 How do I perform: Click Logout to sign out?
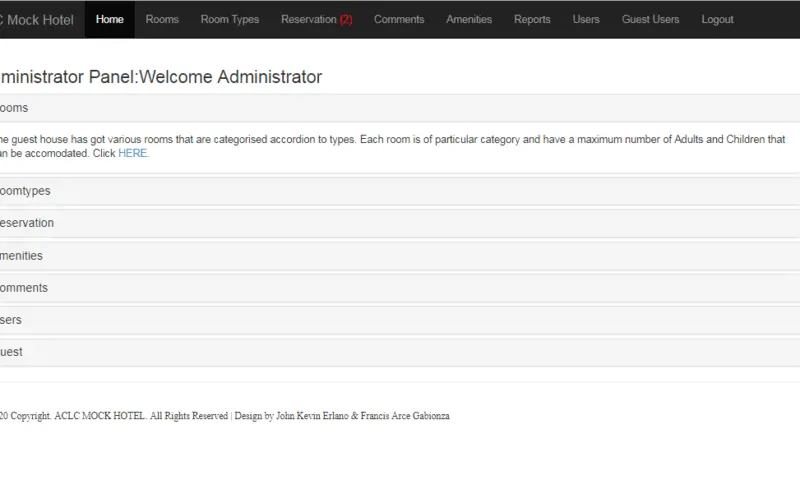(x=717, y=19)
